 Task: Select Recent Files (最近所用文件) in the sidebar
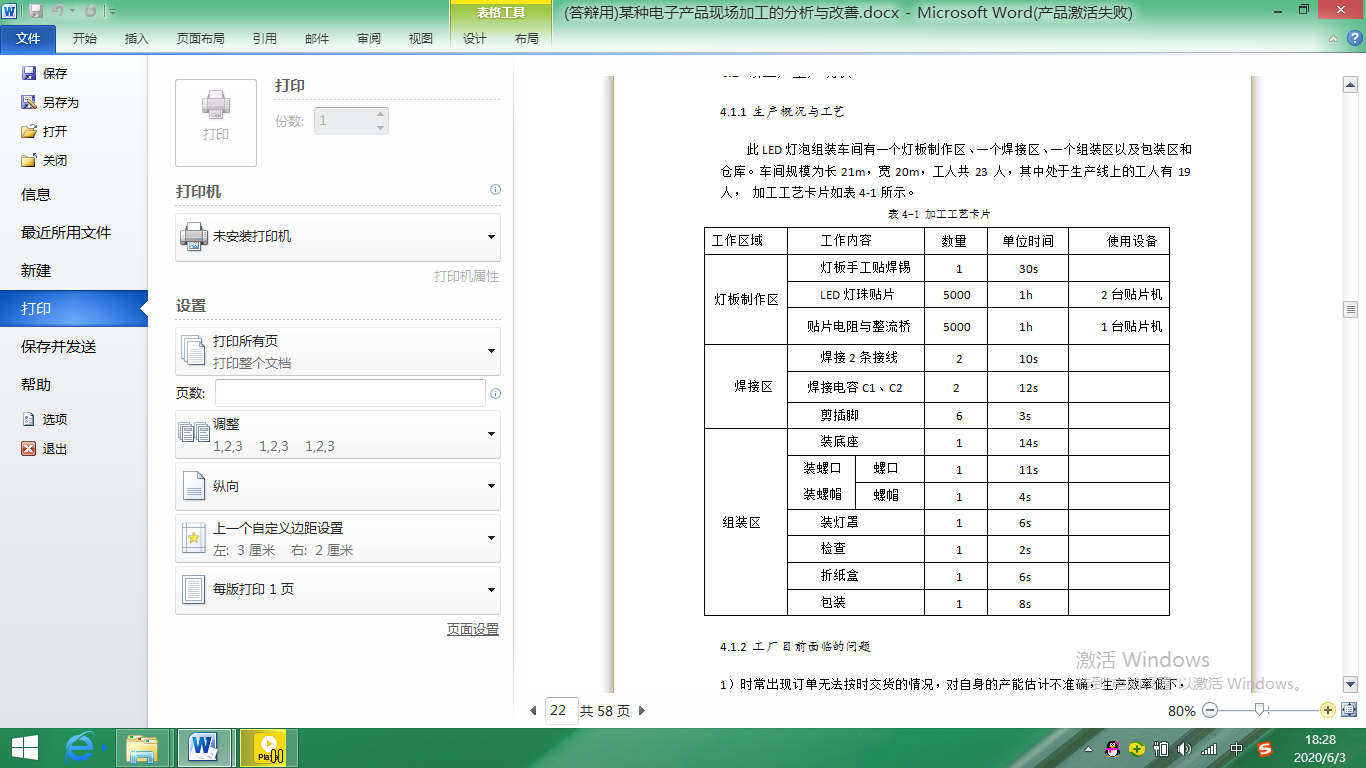(66, 233)
